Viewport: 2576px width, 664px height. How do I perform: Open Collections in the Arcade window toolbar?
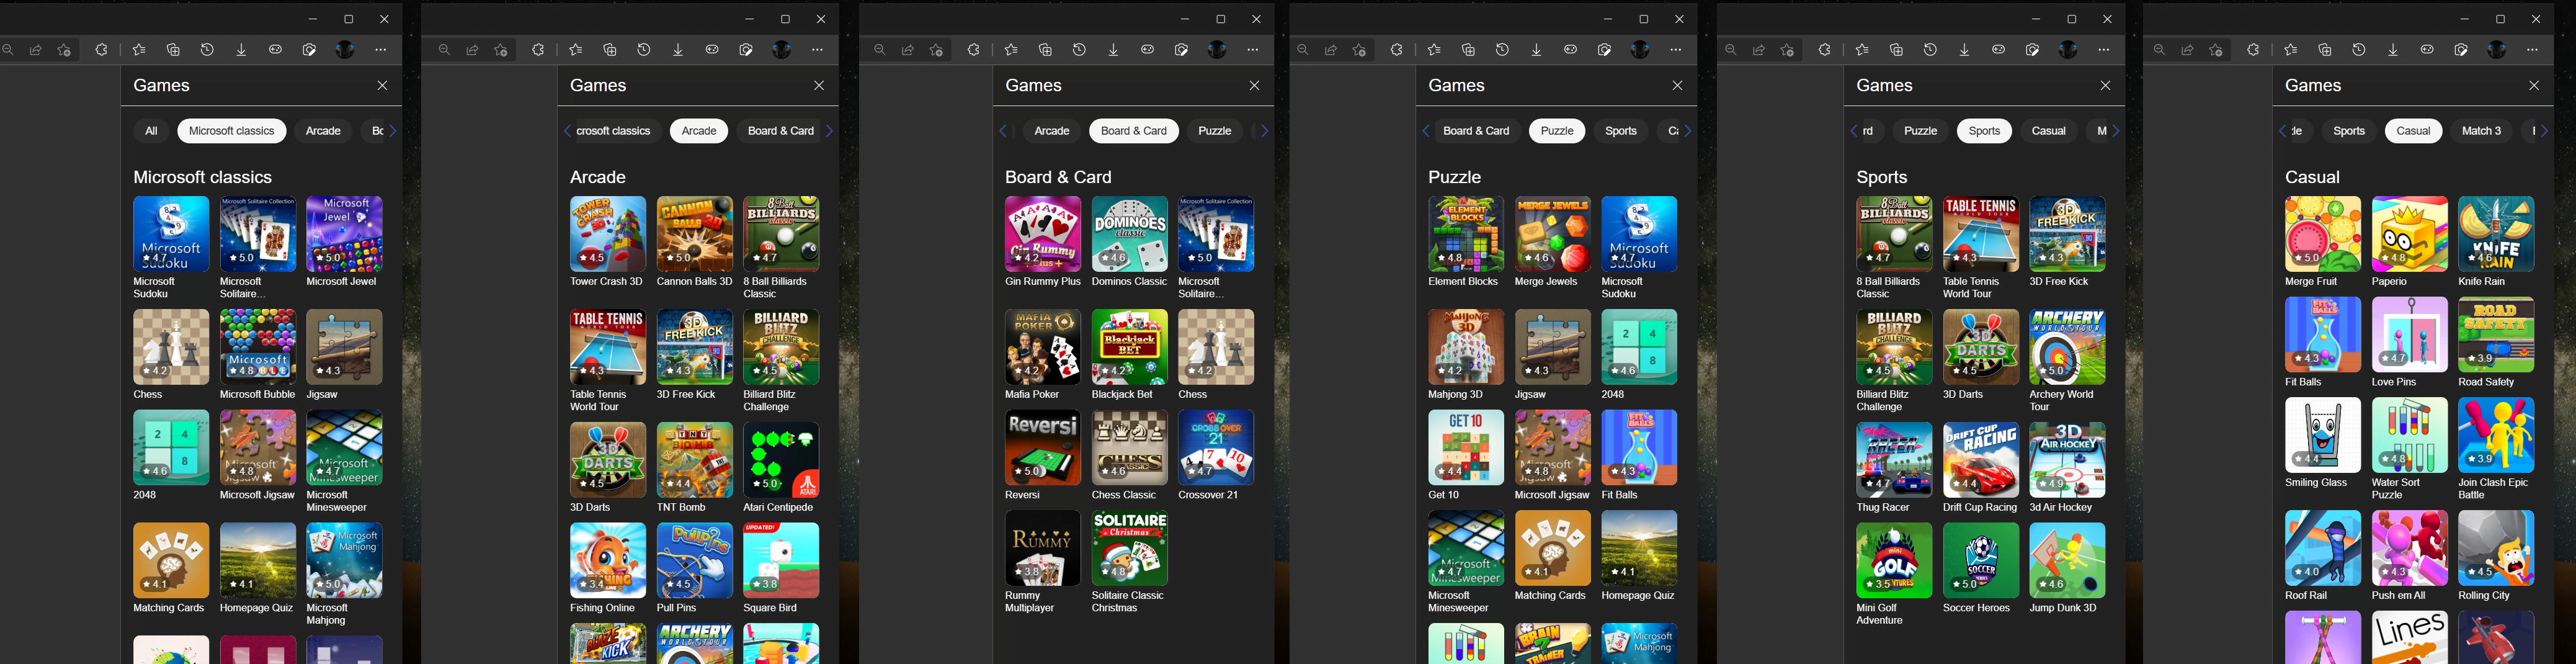click(x=610, y=49)
